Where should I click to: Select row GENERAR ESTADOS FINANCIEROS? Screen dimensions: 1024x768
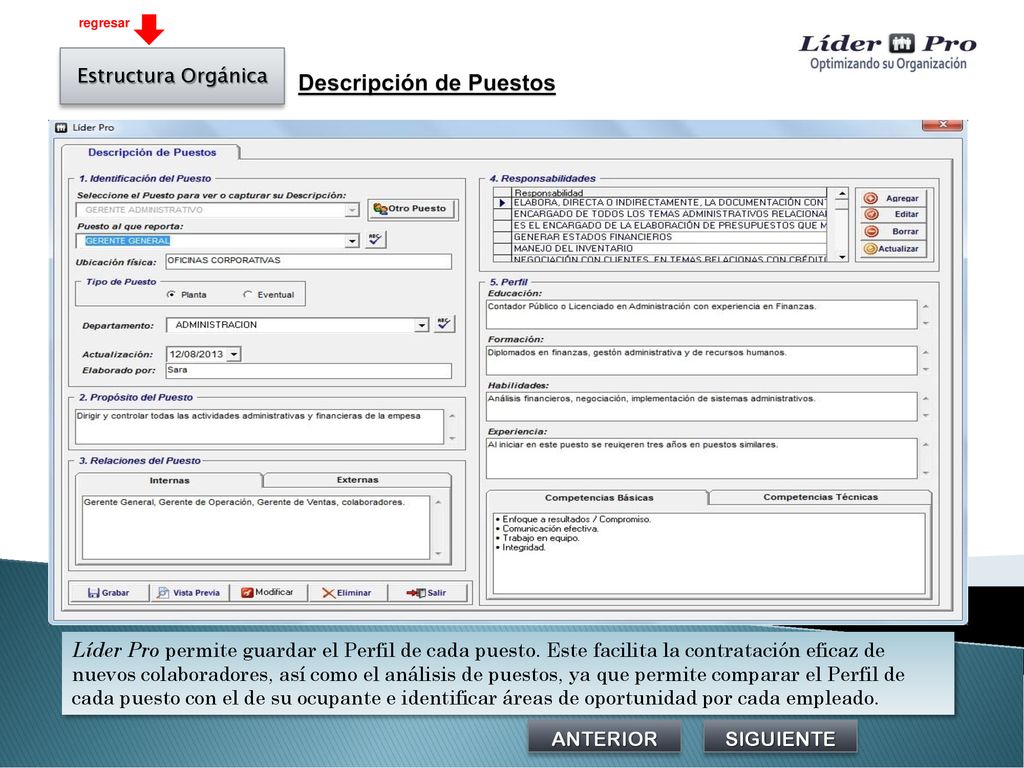[669, 237]
